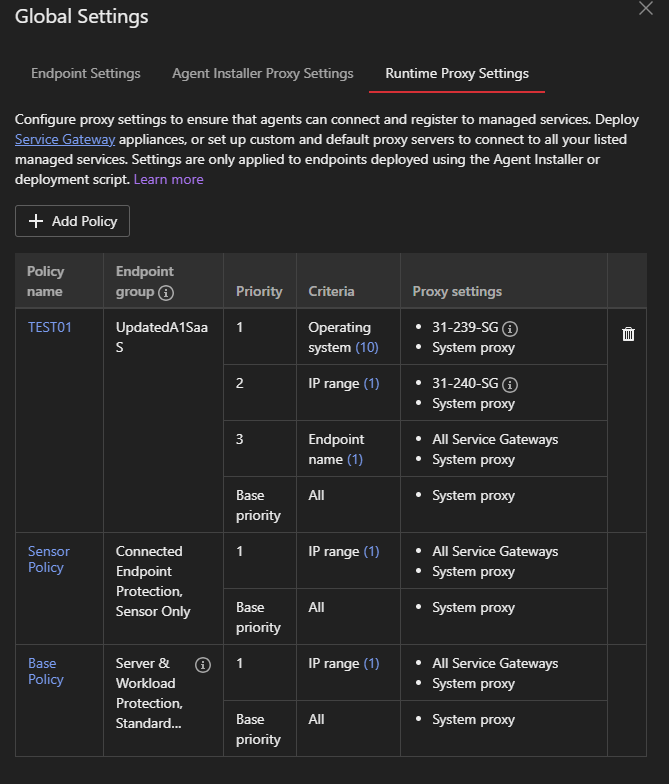669x784 pixels.
Task: Select the Runtime Proxy Settings tab
Action: coord(457,74)
